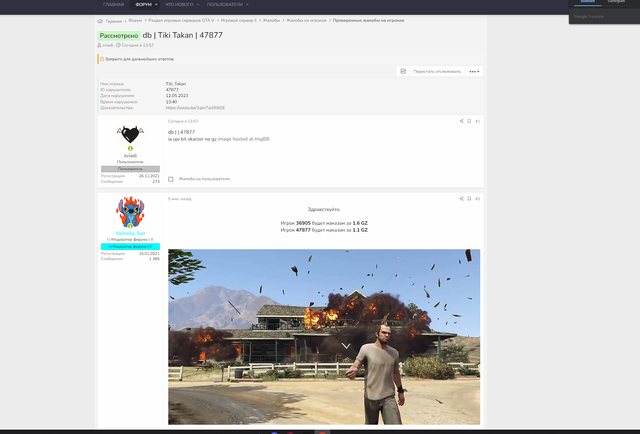
Task: Open ЧТО НОВОГО in the top navigation
Action: [179, 5]
